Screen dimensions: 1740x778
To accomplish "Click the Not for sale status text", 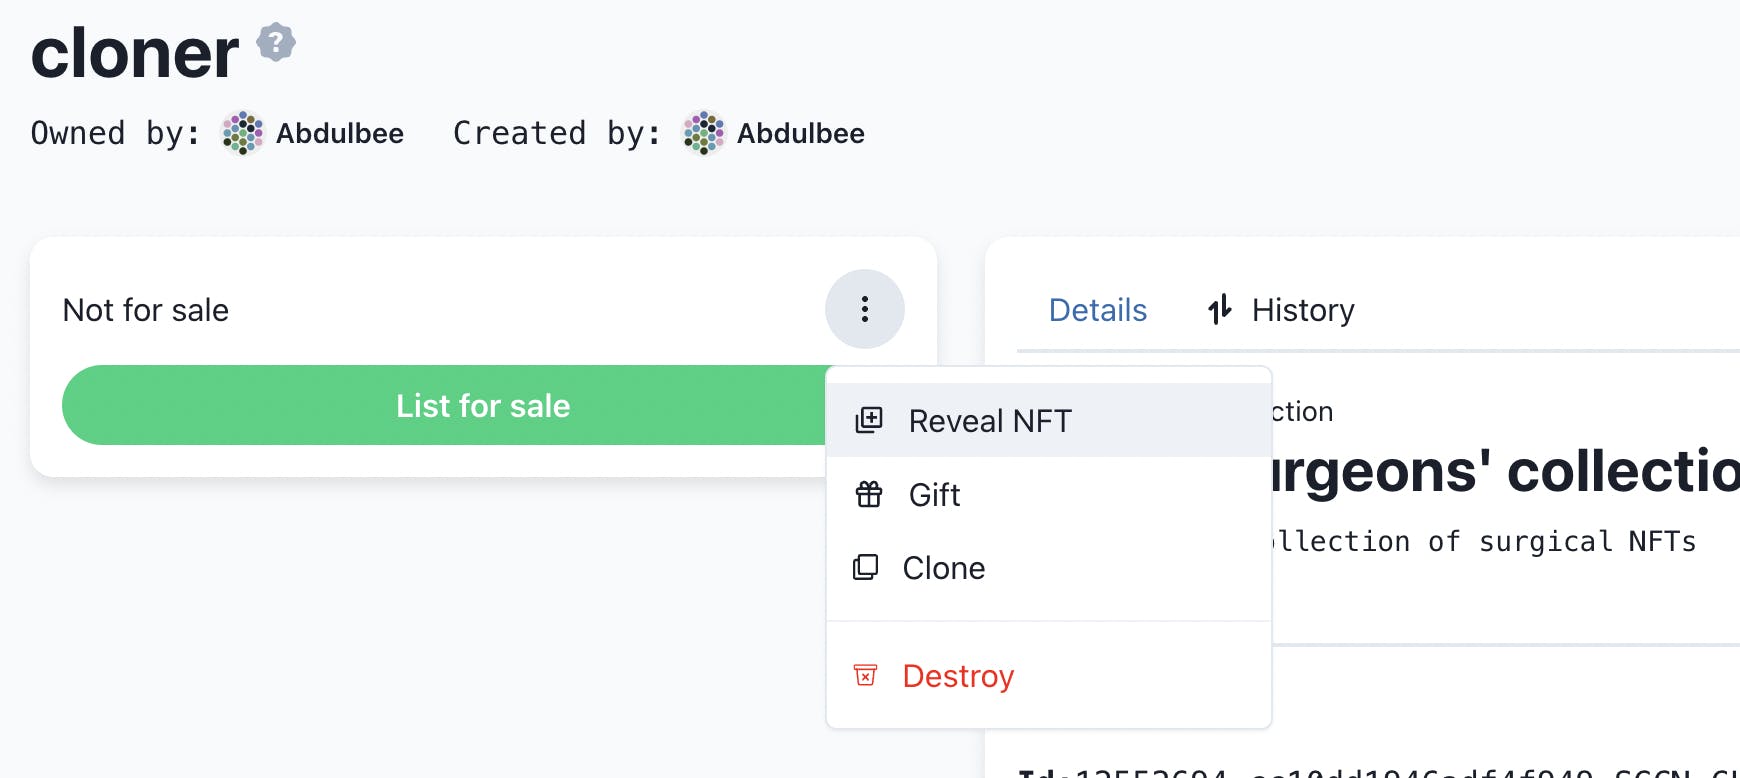I will 146,310.
